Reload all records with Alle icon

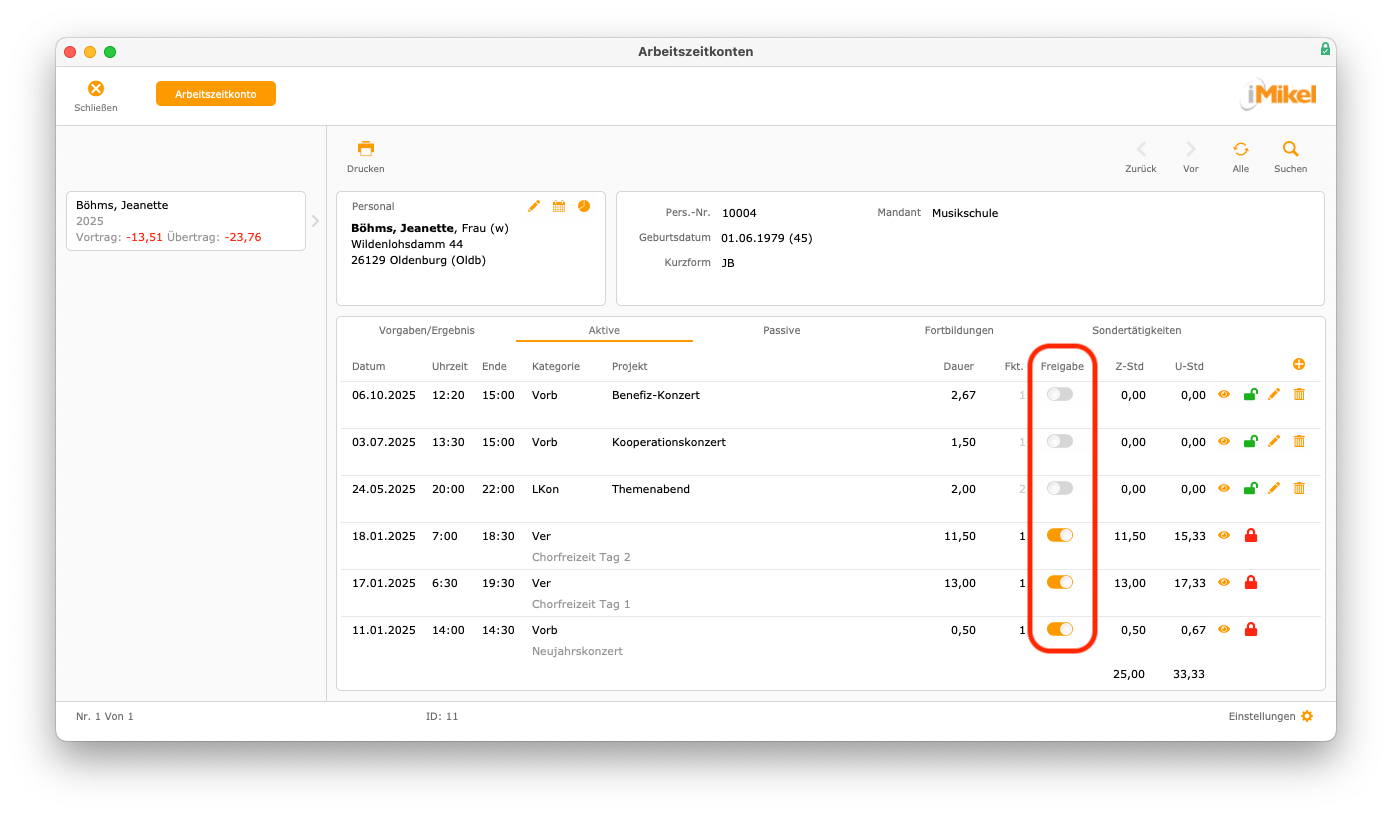tap(1240, 149)
